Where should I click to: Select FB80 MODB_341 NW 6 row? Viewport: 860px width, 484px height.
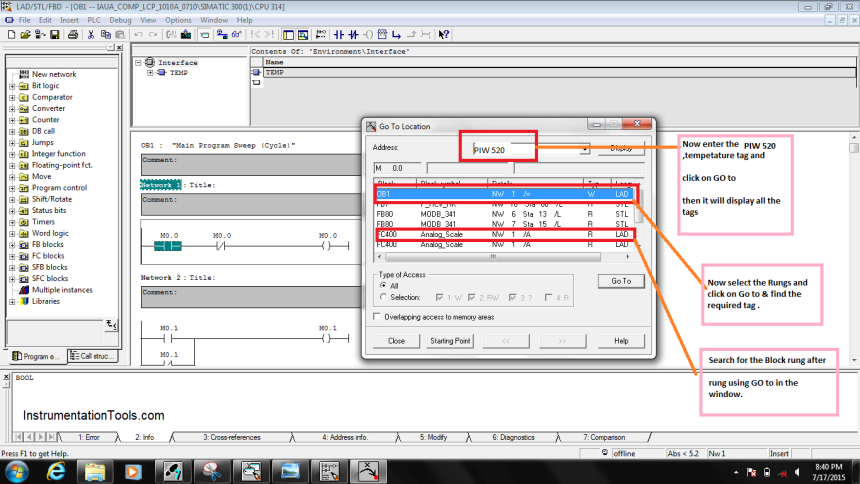point(505,214)
